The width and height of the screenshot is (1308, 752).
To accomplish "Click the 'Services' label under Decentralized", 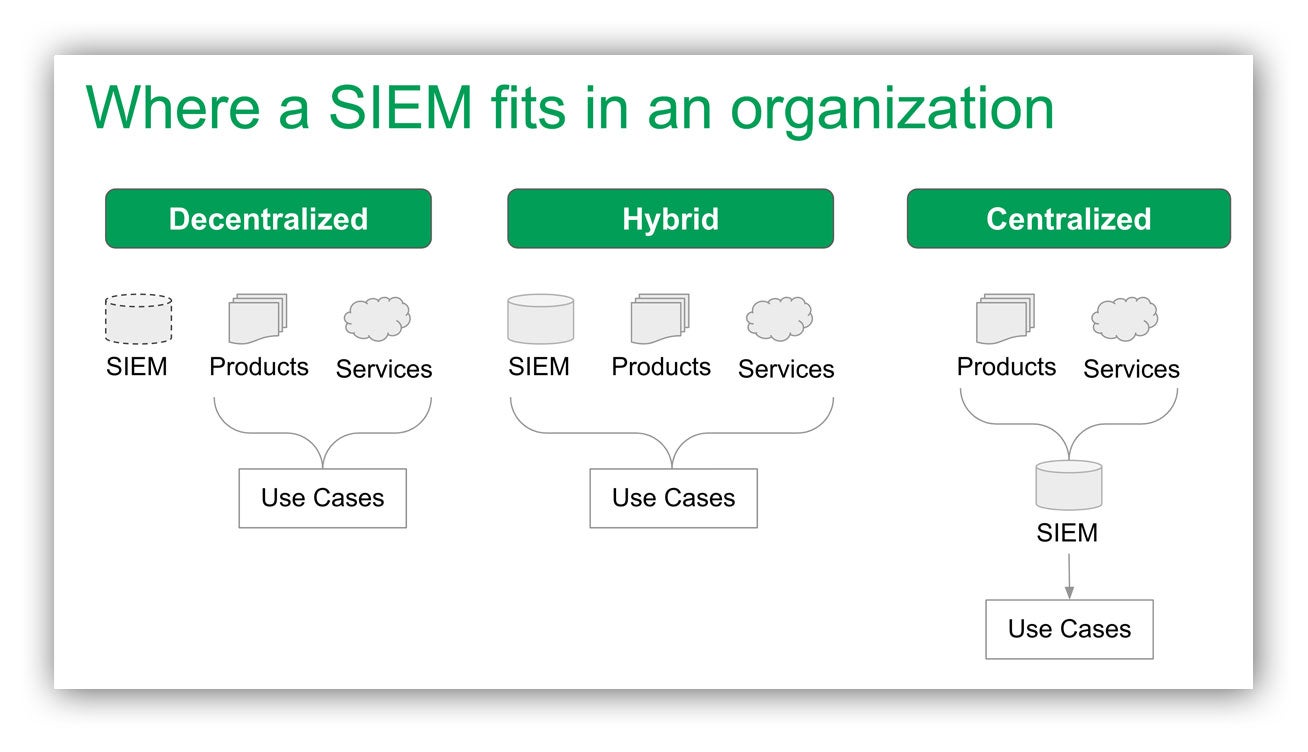I will tap(384, 369).
